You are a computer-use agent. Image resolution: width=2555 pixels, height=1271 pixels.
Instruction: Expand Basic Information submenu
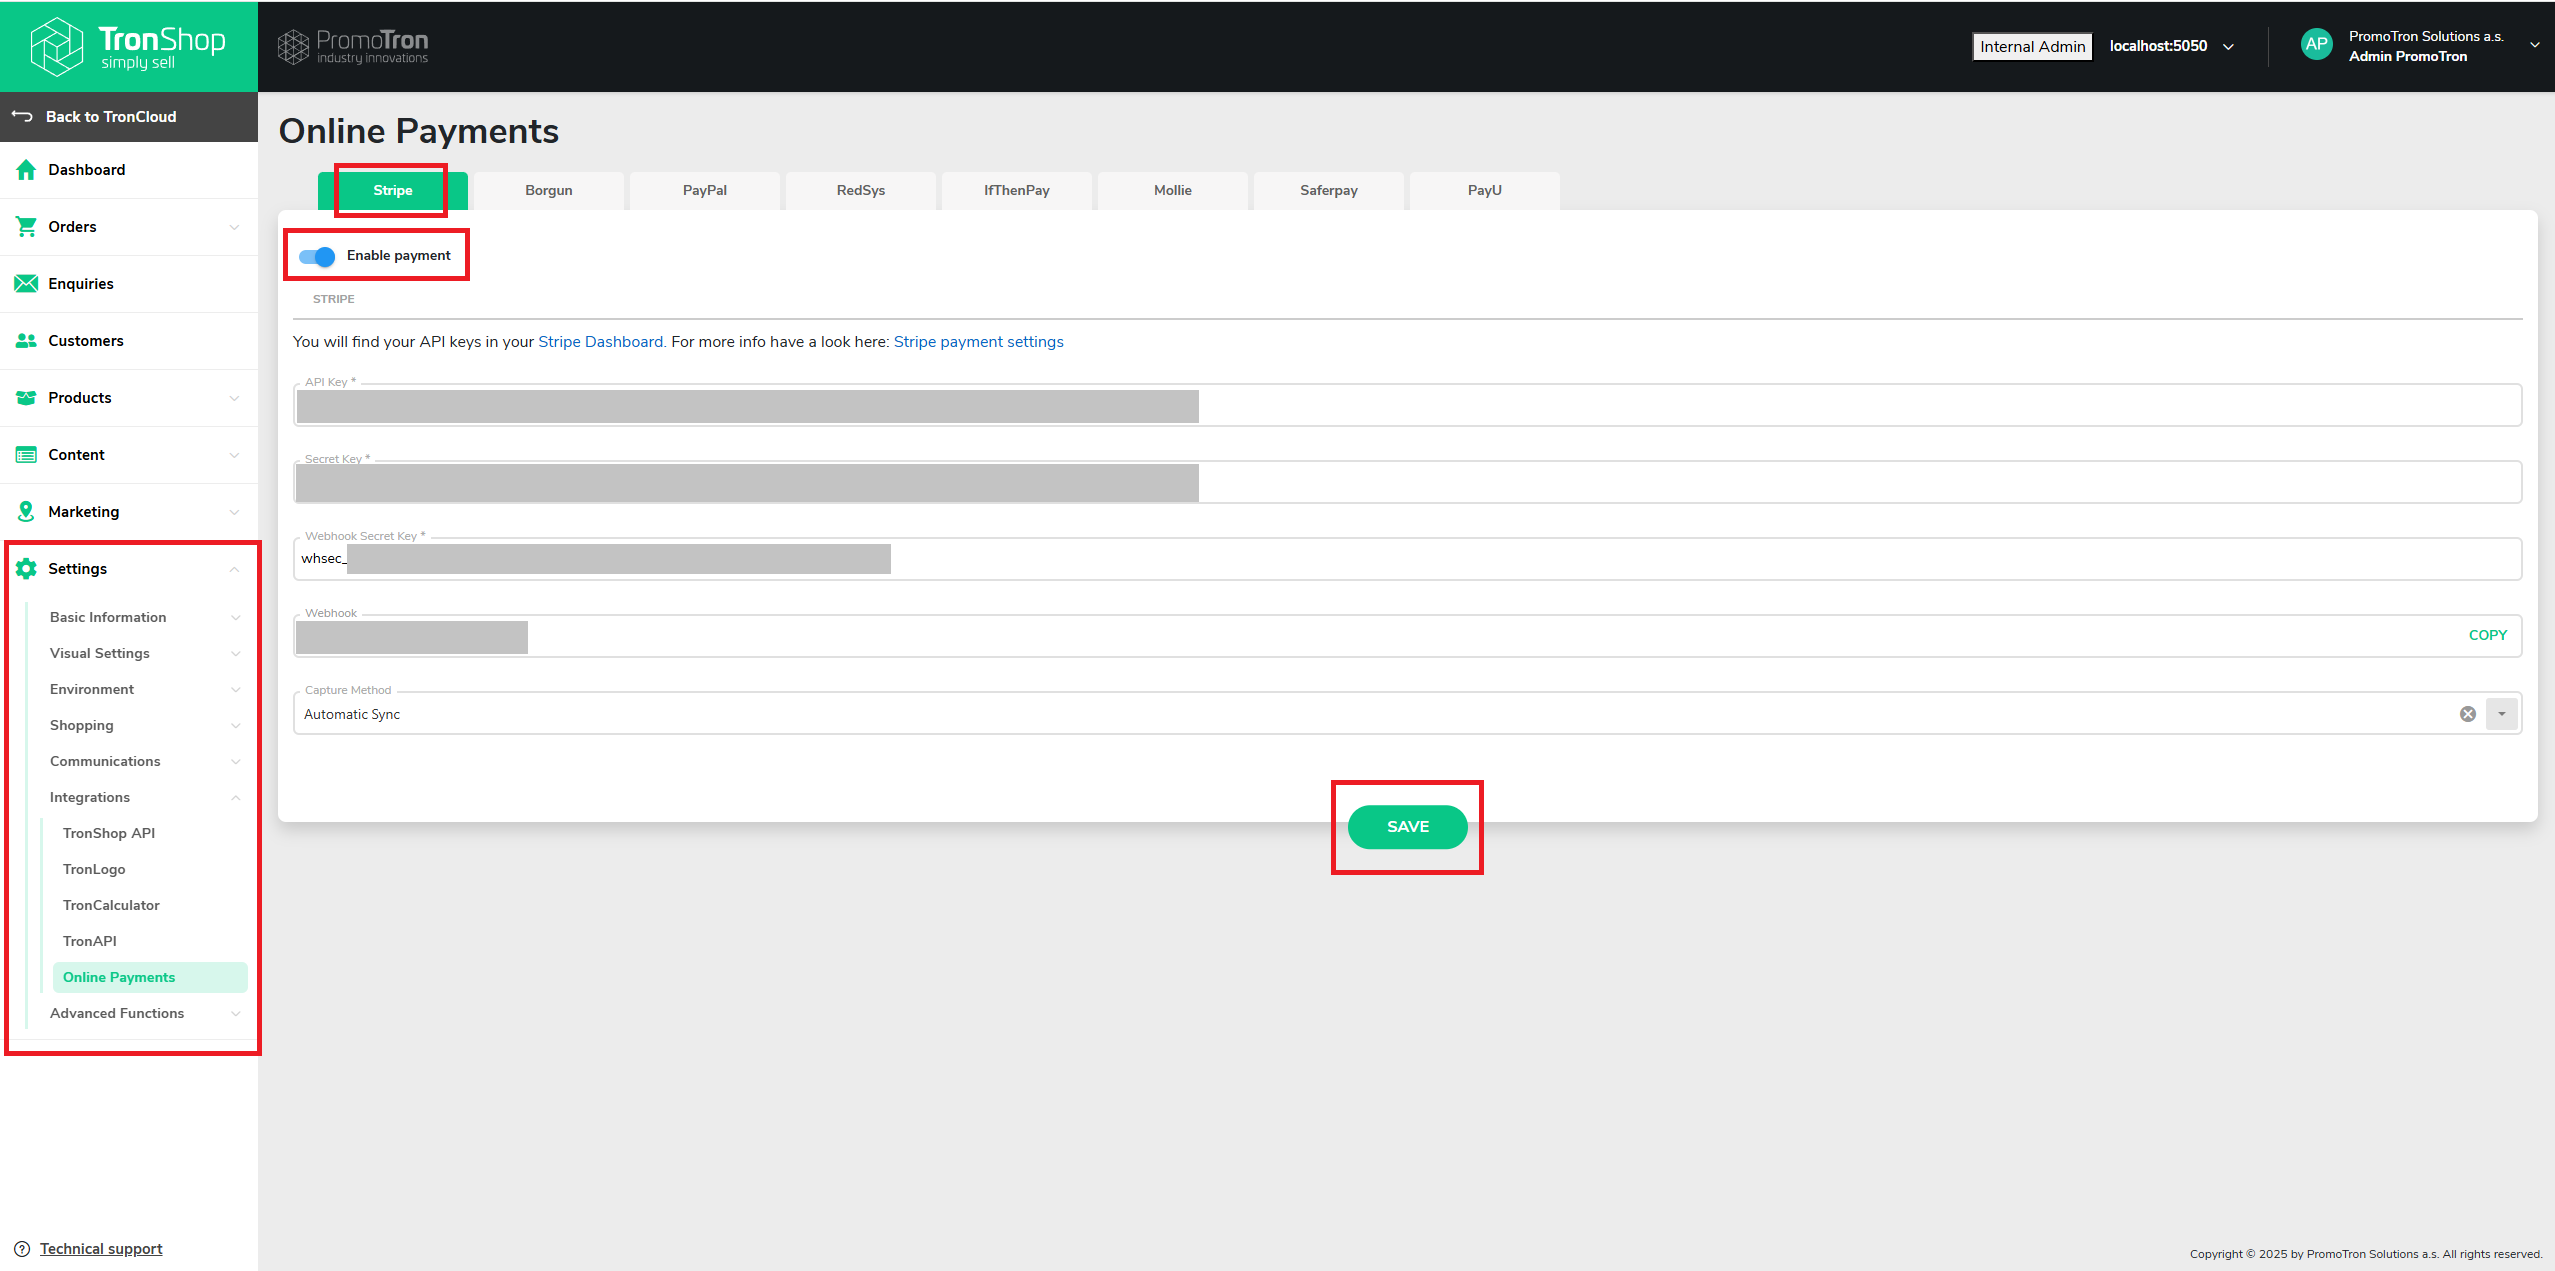[x=235, y=618]
